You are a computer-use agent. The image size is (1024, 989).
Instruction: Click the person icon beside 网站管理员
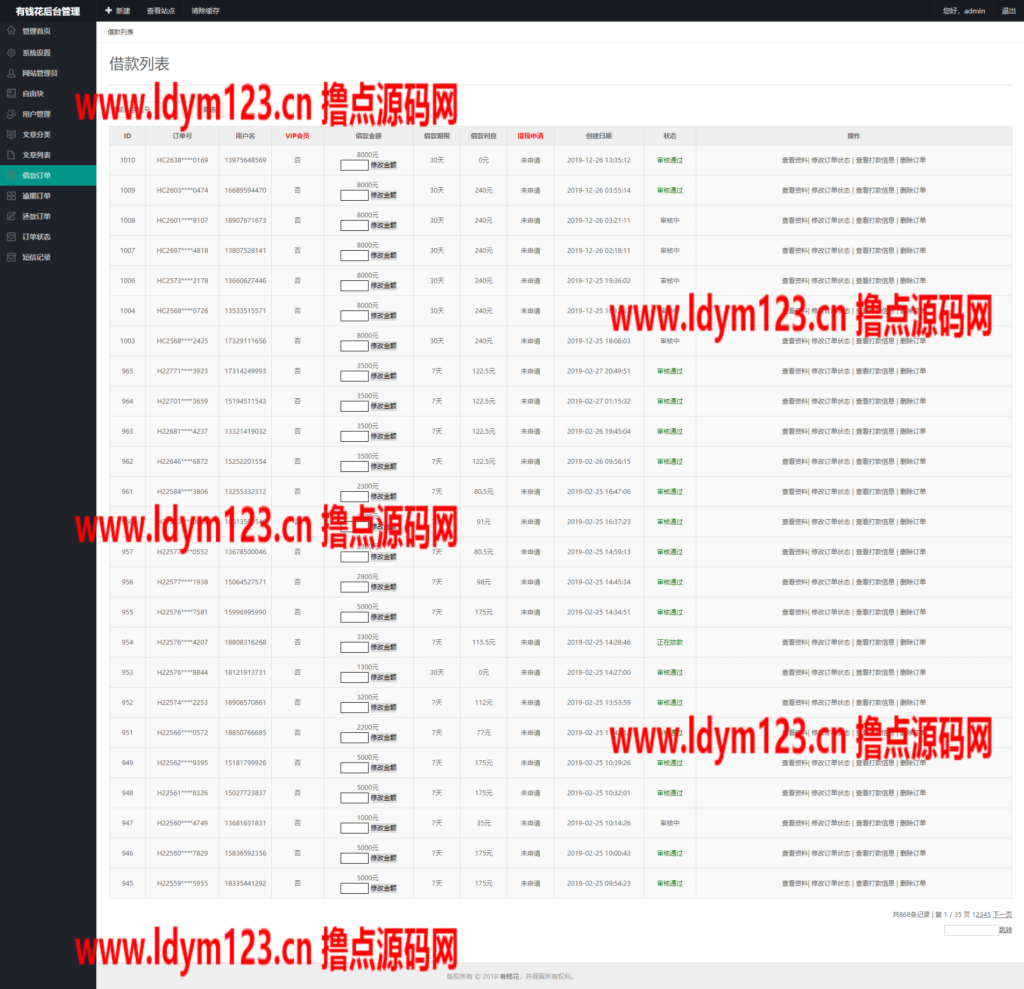(11, 73)
